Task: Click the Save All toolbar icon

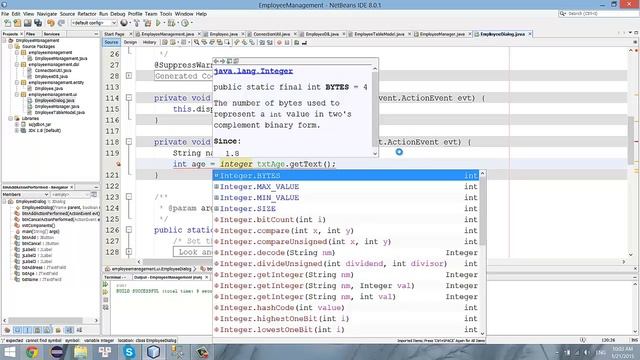Action: coord(38,23)
